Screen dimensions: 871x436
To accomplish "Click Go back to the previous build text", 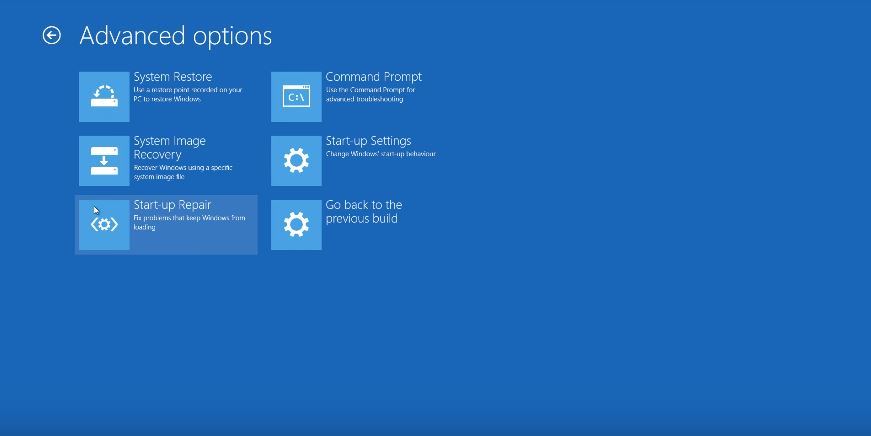I will tap(364, 212).
